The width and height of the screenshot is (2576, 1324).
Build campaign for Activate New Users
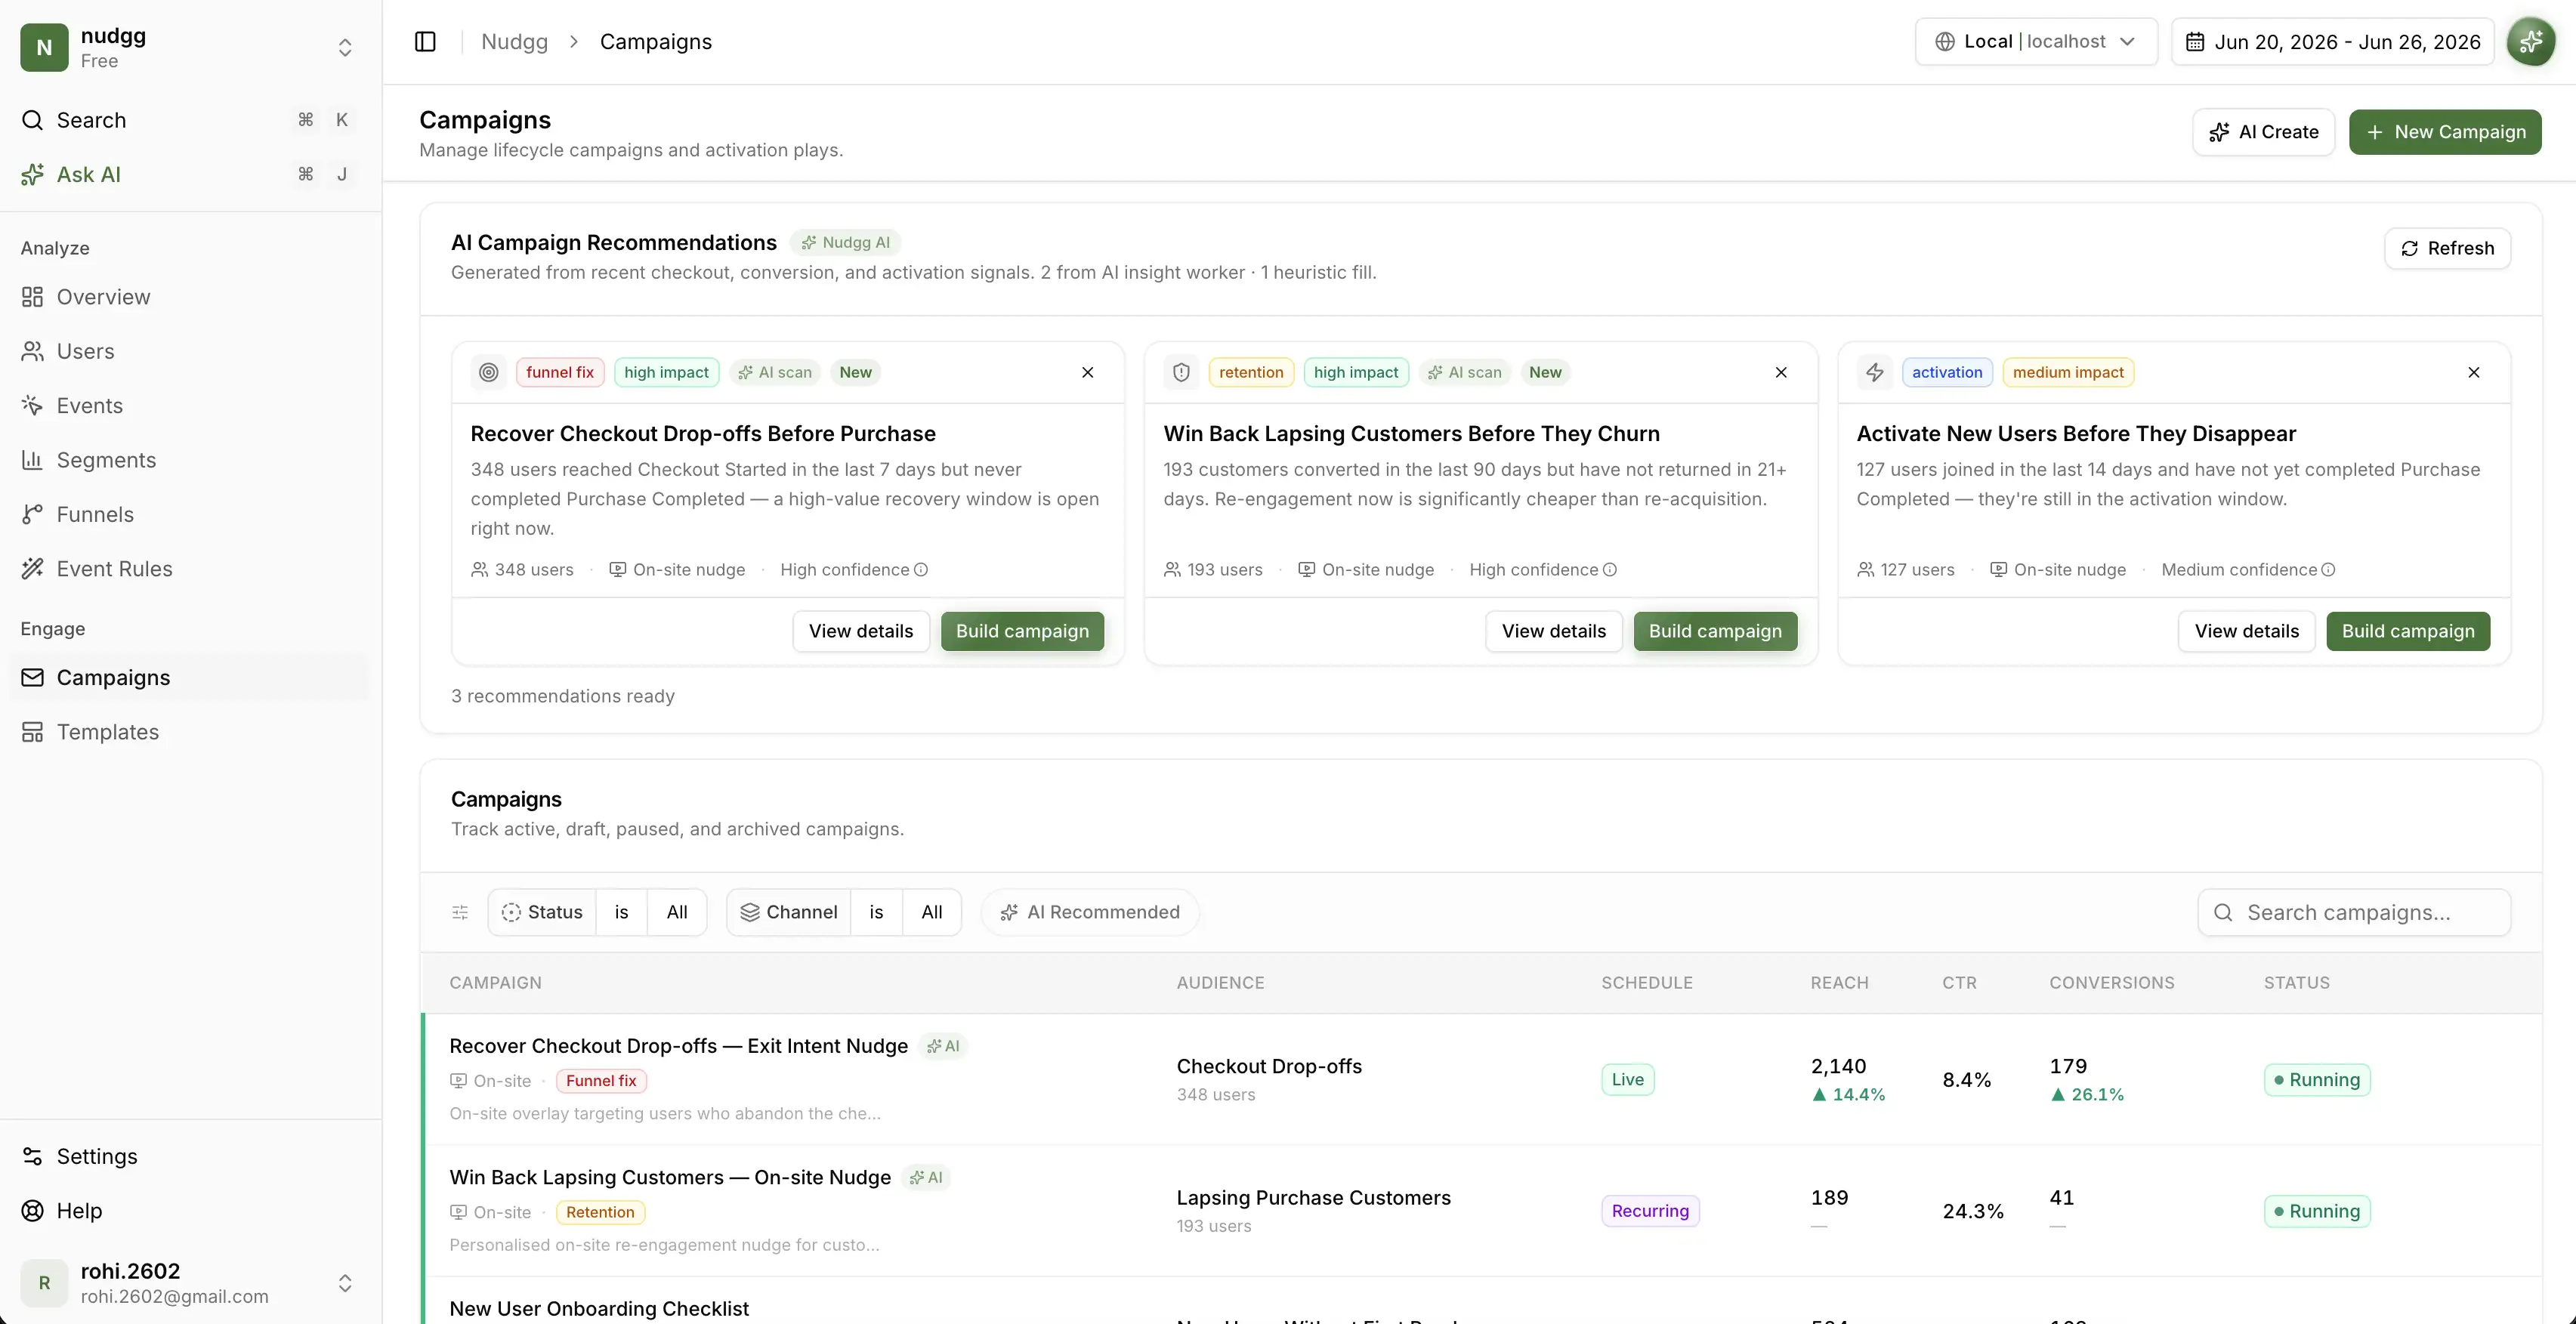[2408, 631]
